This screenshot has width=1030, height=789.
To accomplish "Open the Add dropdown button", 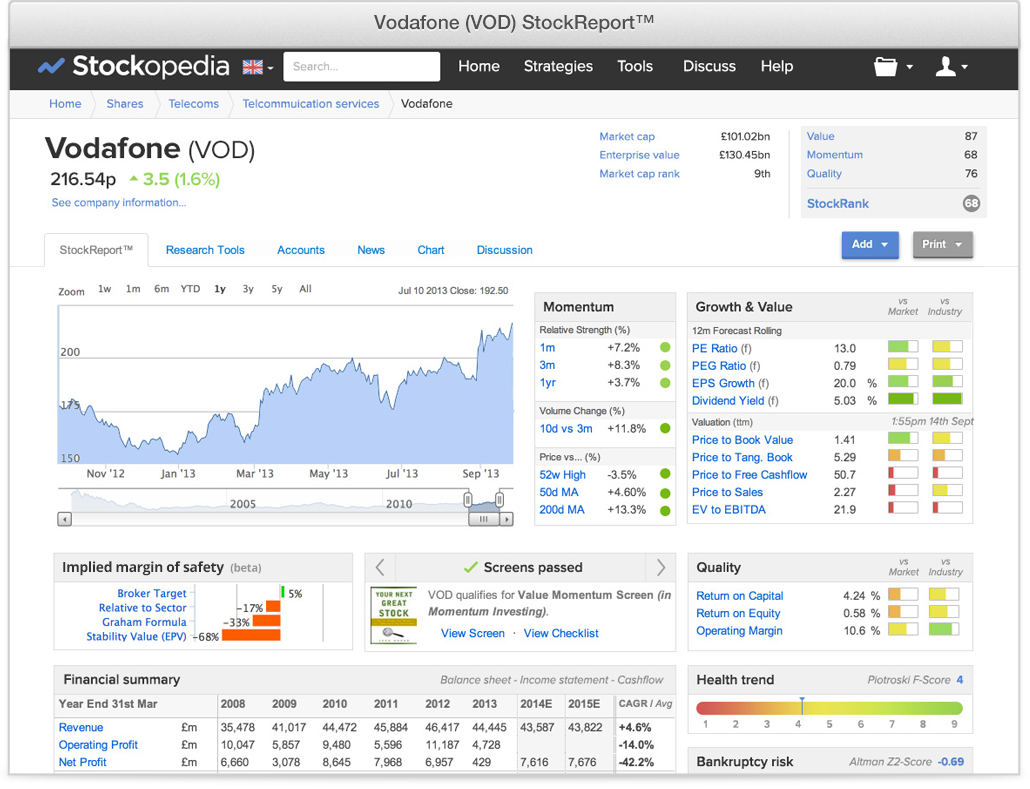I will pos(870,244).
